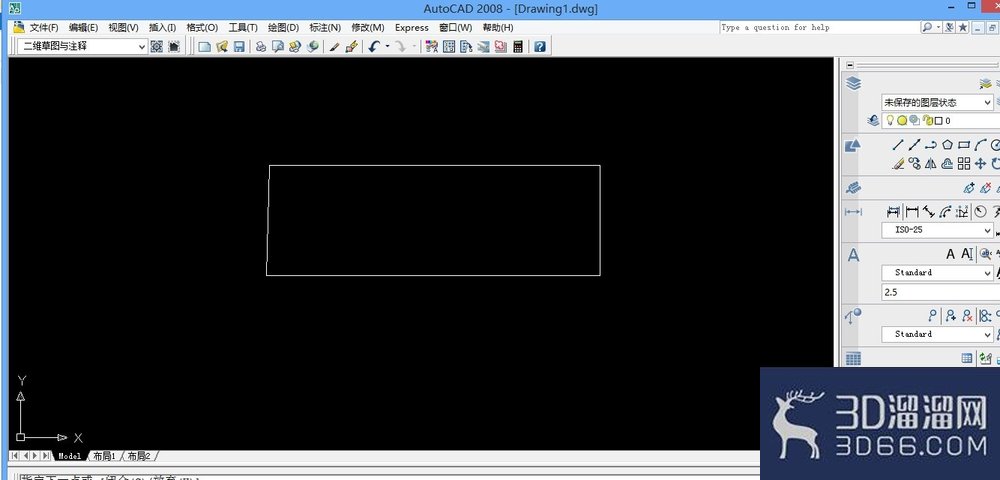Open the 文件(F) menu
This screenshot has width=1000, height=480.
pyautogui.click(x=43, y=27)
